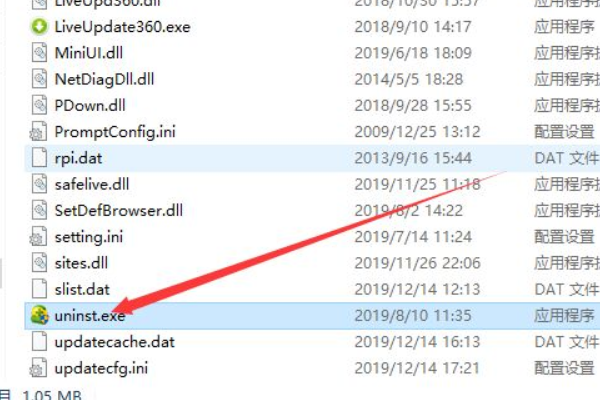Click the 配置设置 type of setting.ini

(564, 237)
